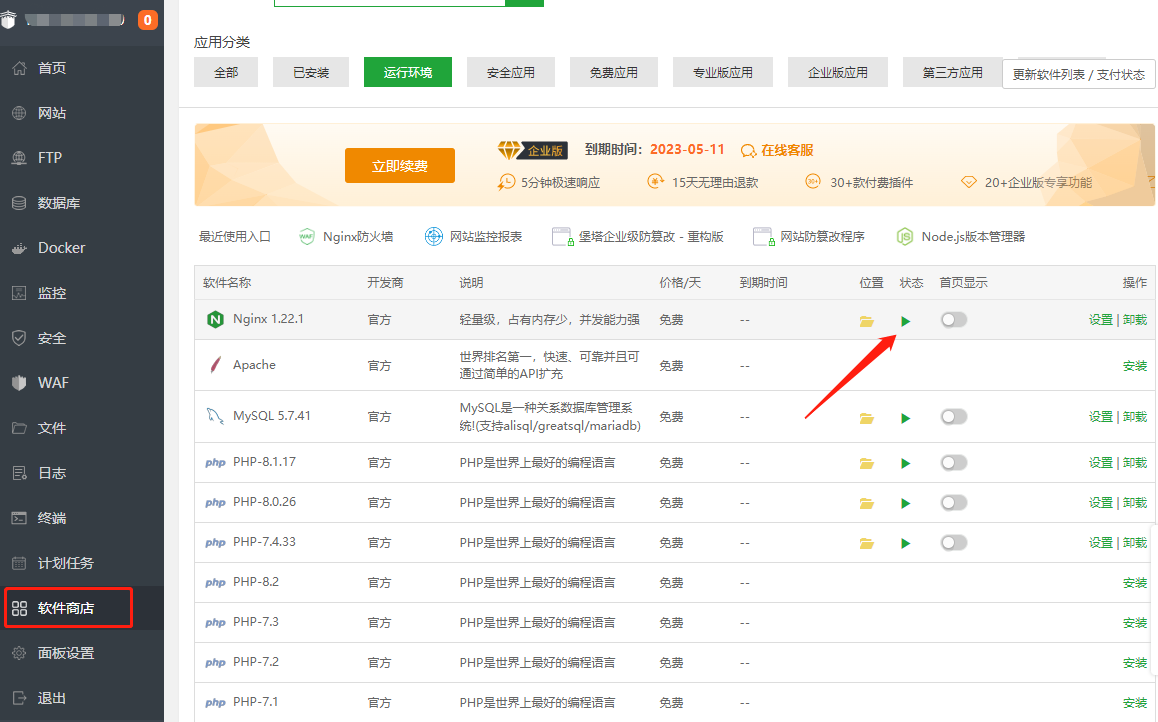The image size is (1158, 722).
Task: Click PHP-7.4.33 green status arrow
Action: pos(905,543)
